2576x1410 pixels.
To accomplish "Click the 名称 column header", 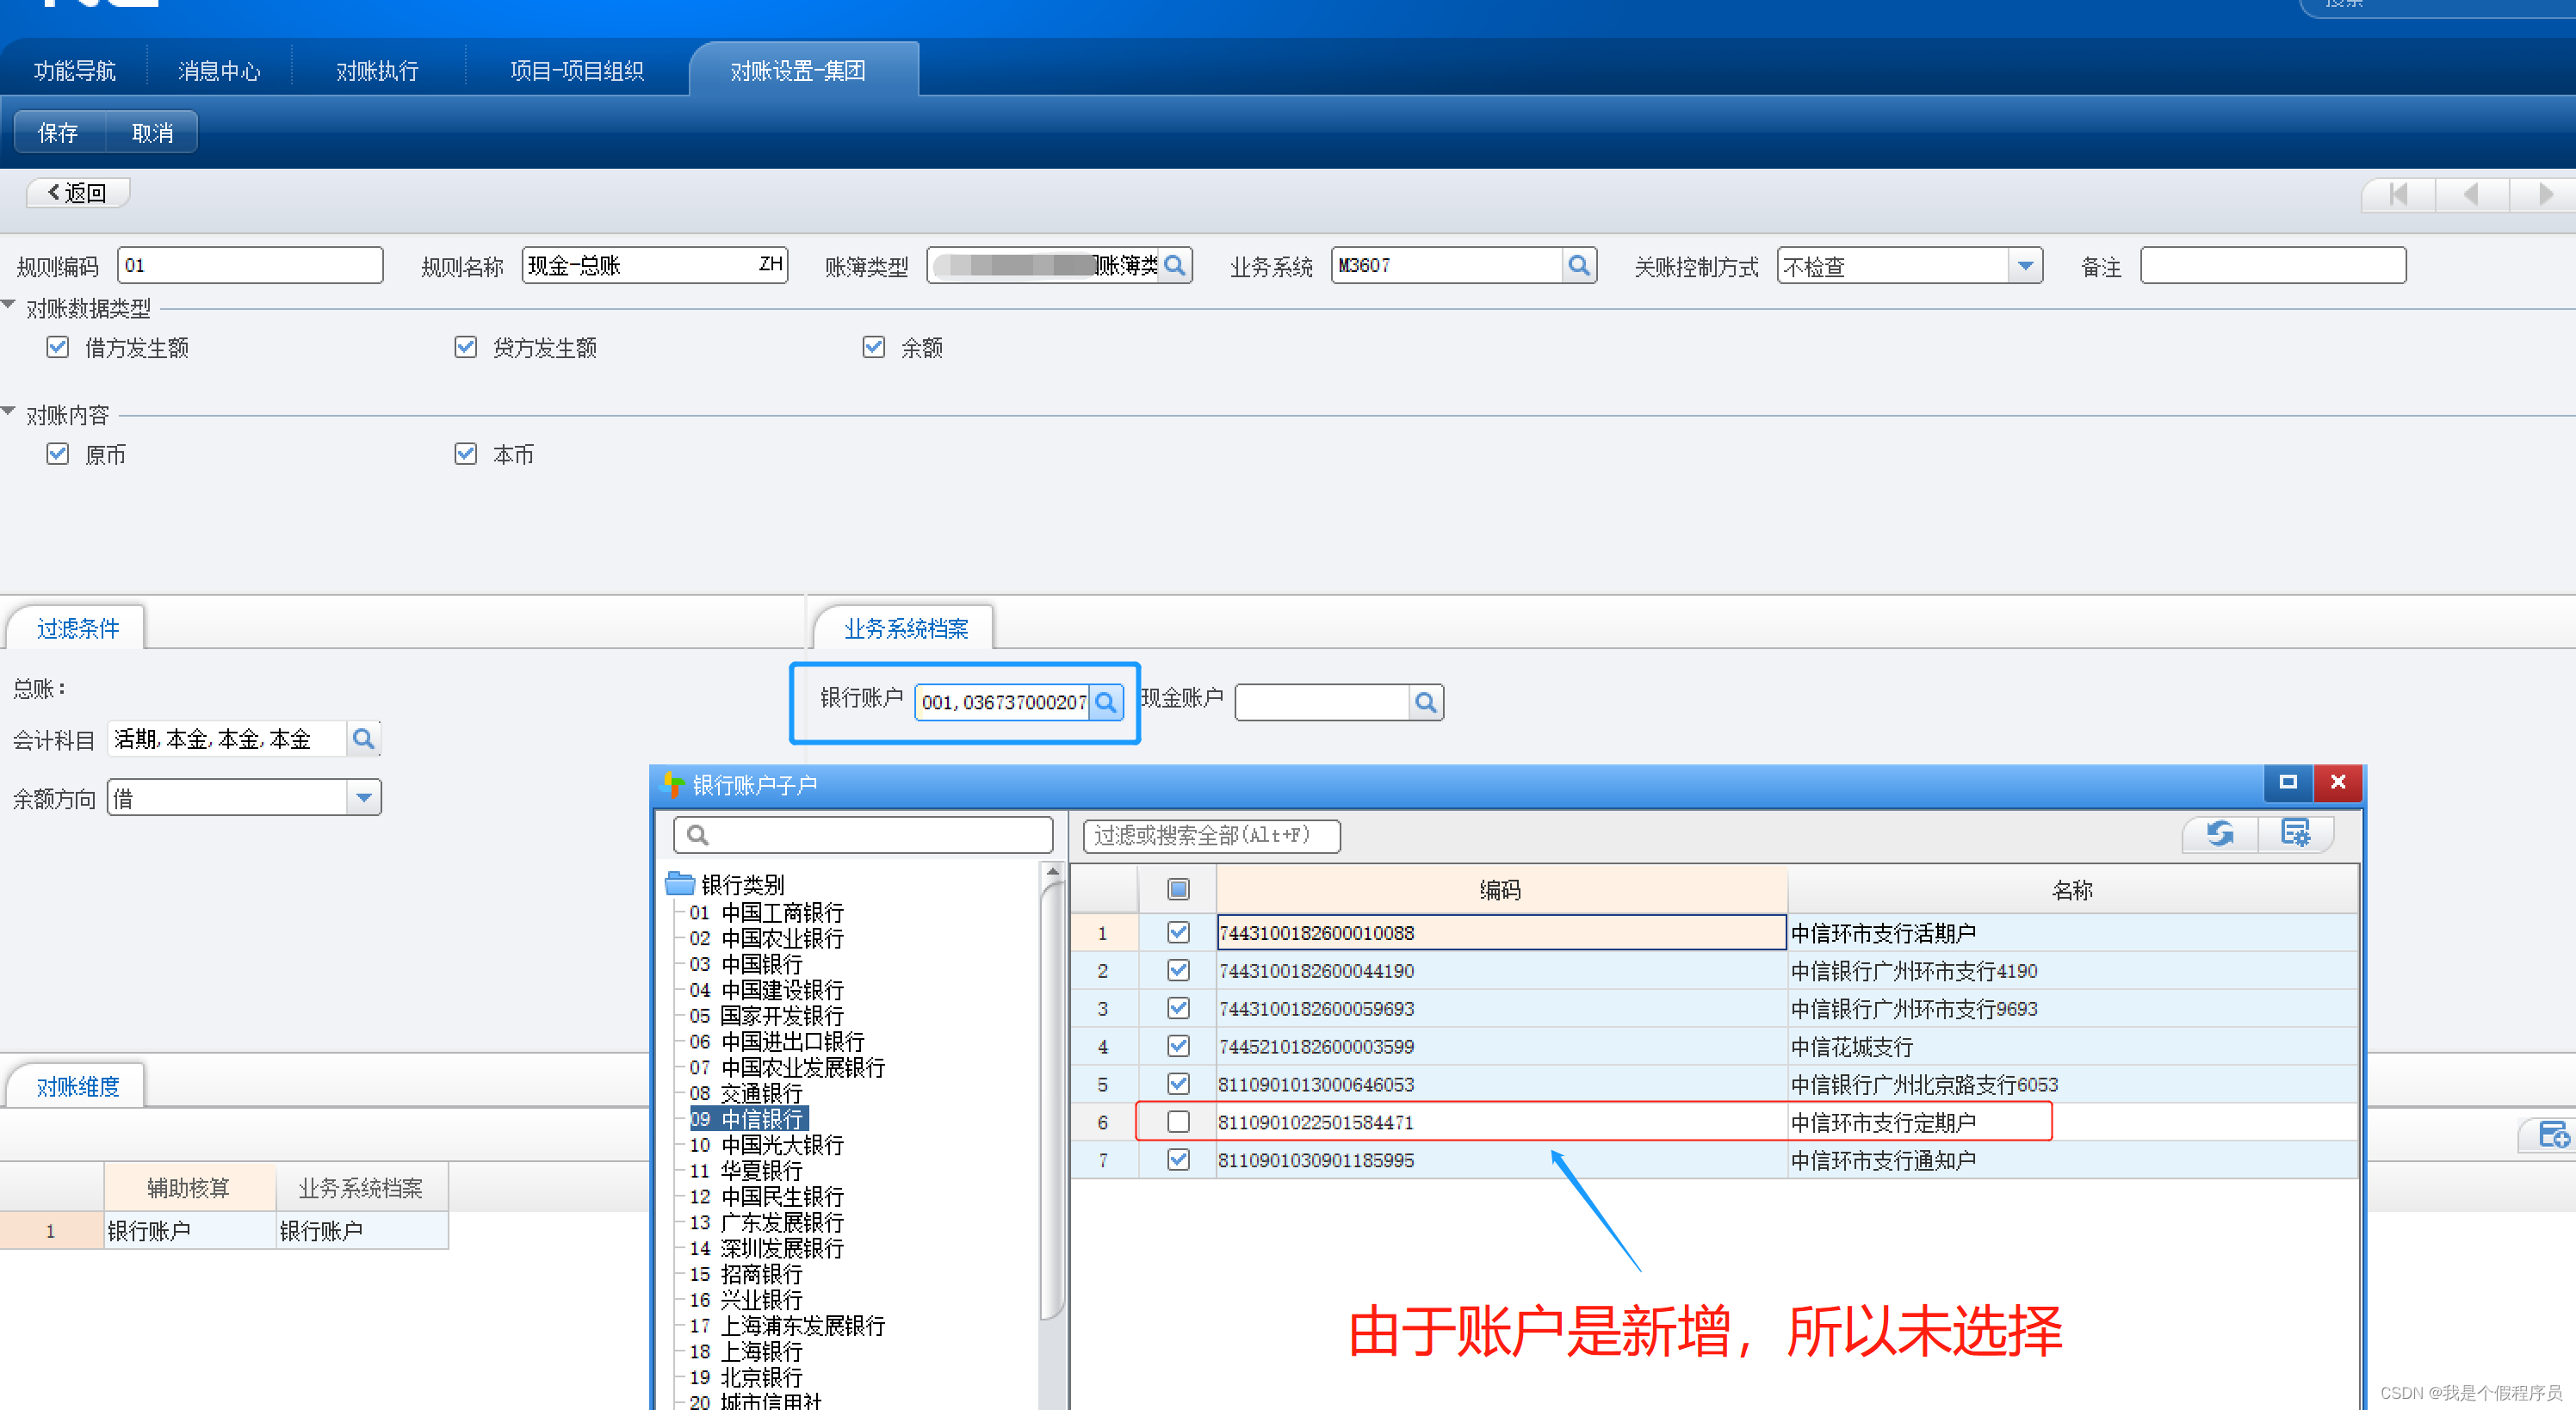I will pos(2072,889).
